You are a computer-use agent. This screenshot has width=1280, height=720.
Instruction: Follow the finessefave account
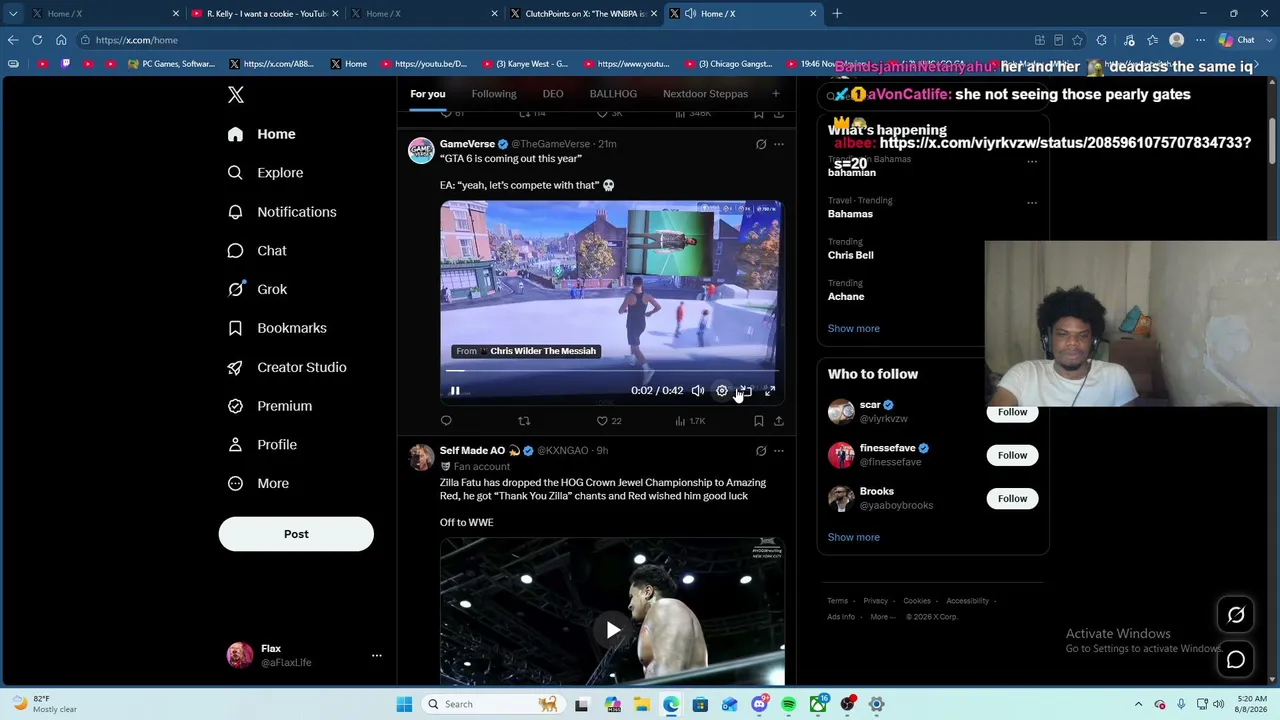(1012, 455)
